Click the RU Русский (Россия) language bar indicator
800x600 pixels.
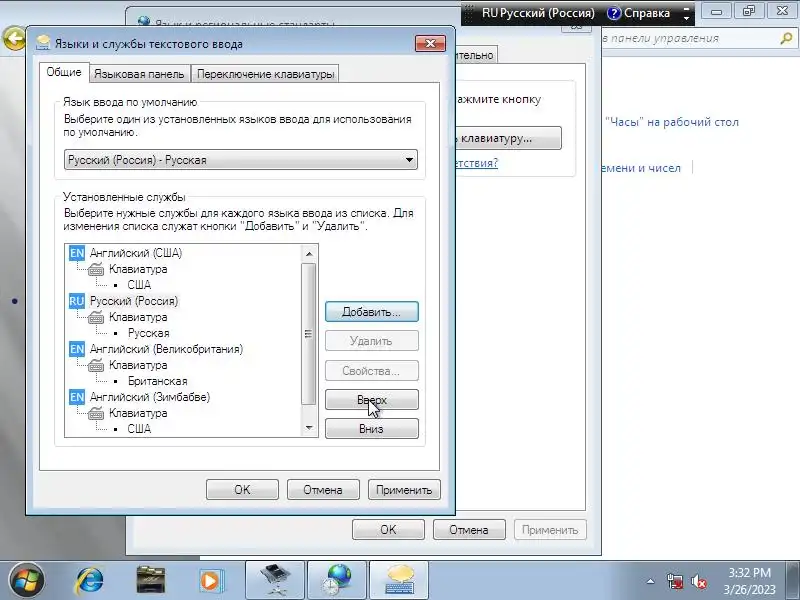coord(538,13)
